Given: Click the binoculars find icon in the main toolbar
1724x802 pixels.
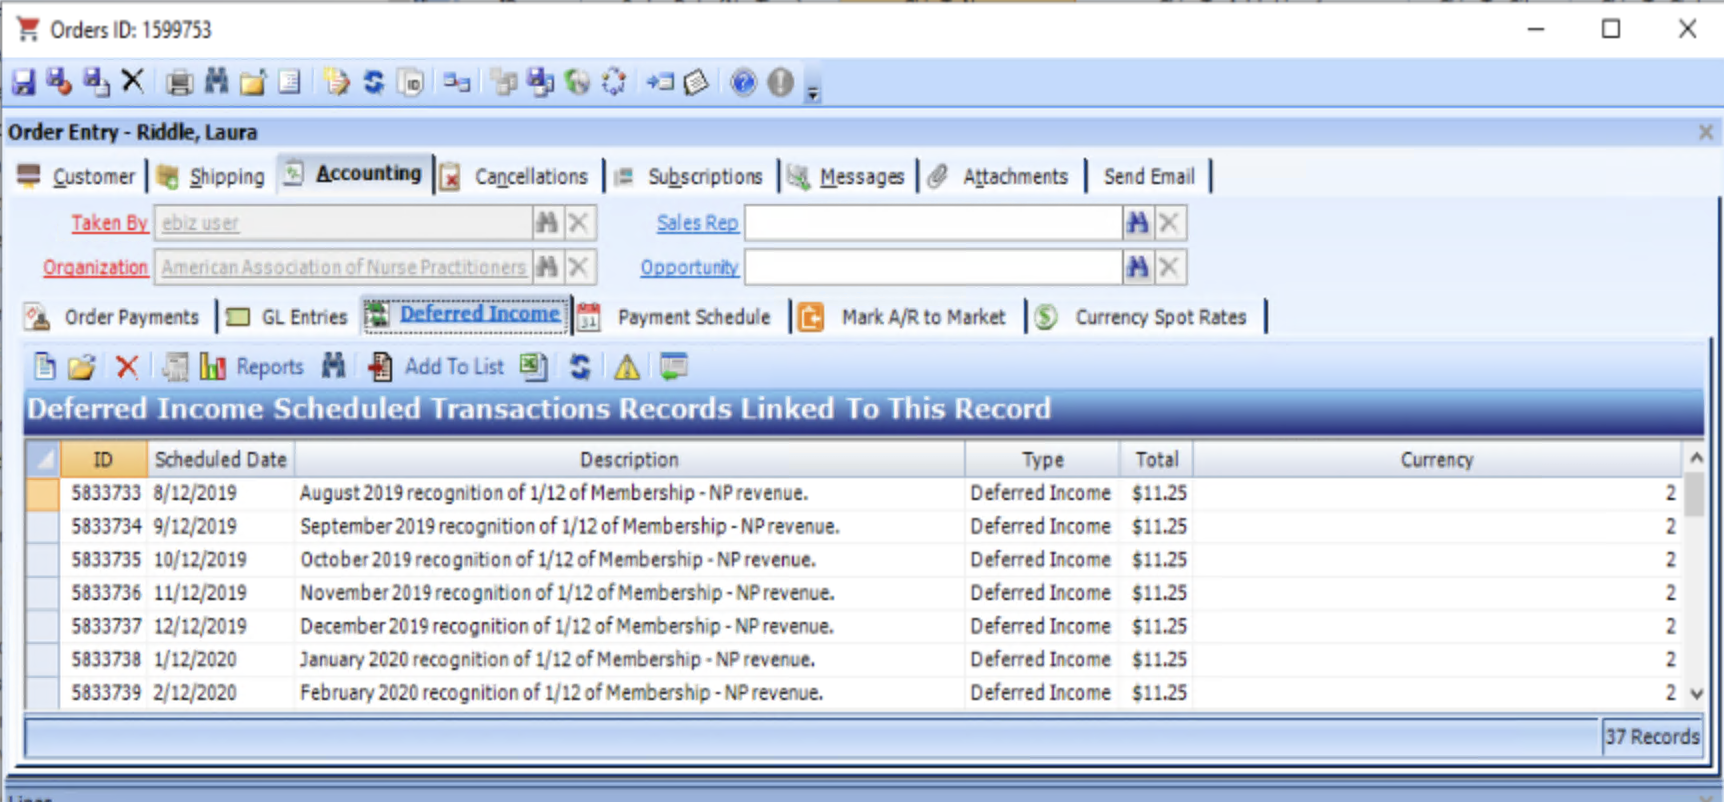Looking at the screenshot, I should (x=216, y=81).
